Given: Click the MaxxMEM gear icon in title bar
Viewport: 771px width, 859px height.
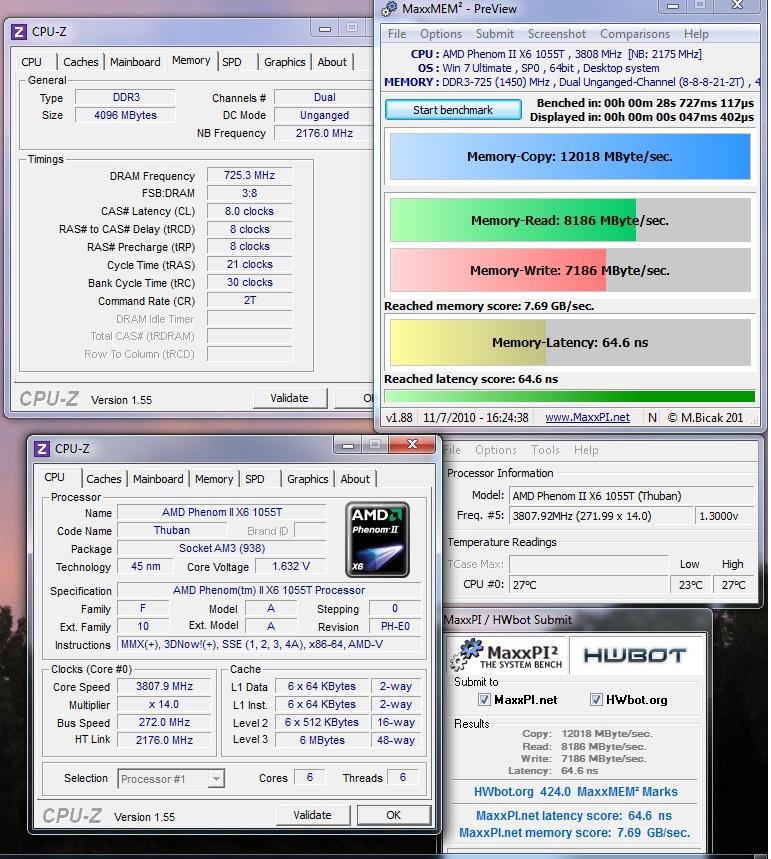Looking at the screenshot, I should point(389,8).
